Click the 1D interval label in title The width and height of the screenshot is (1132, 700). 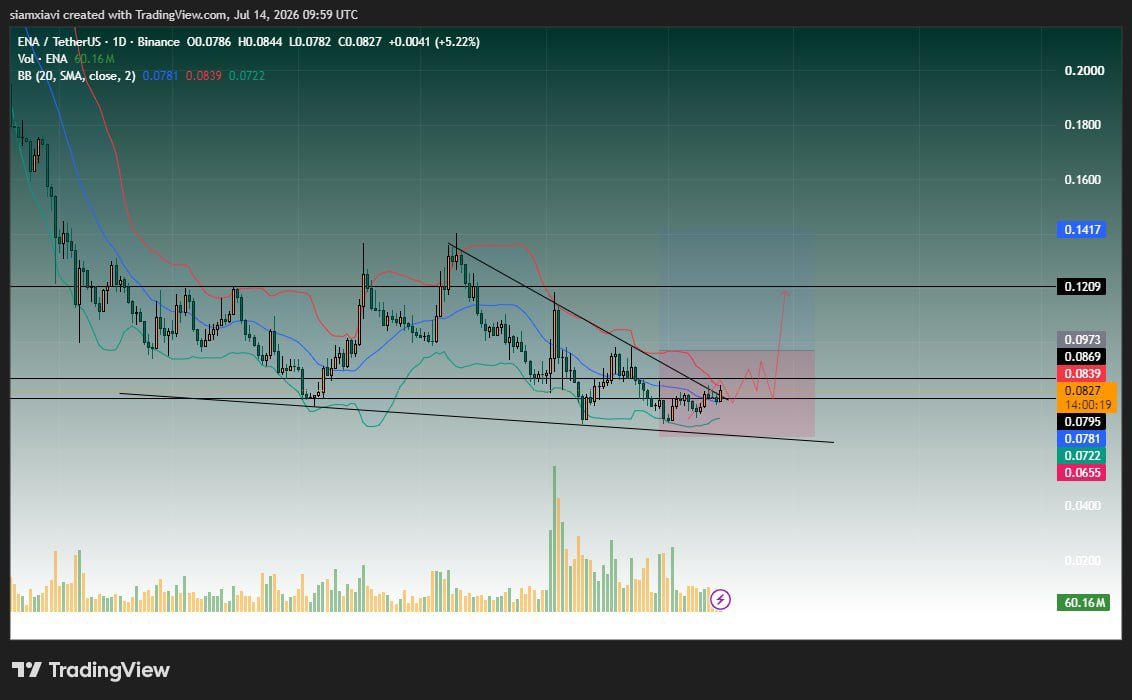pos(120,42)
